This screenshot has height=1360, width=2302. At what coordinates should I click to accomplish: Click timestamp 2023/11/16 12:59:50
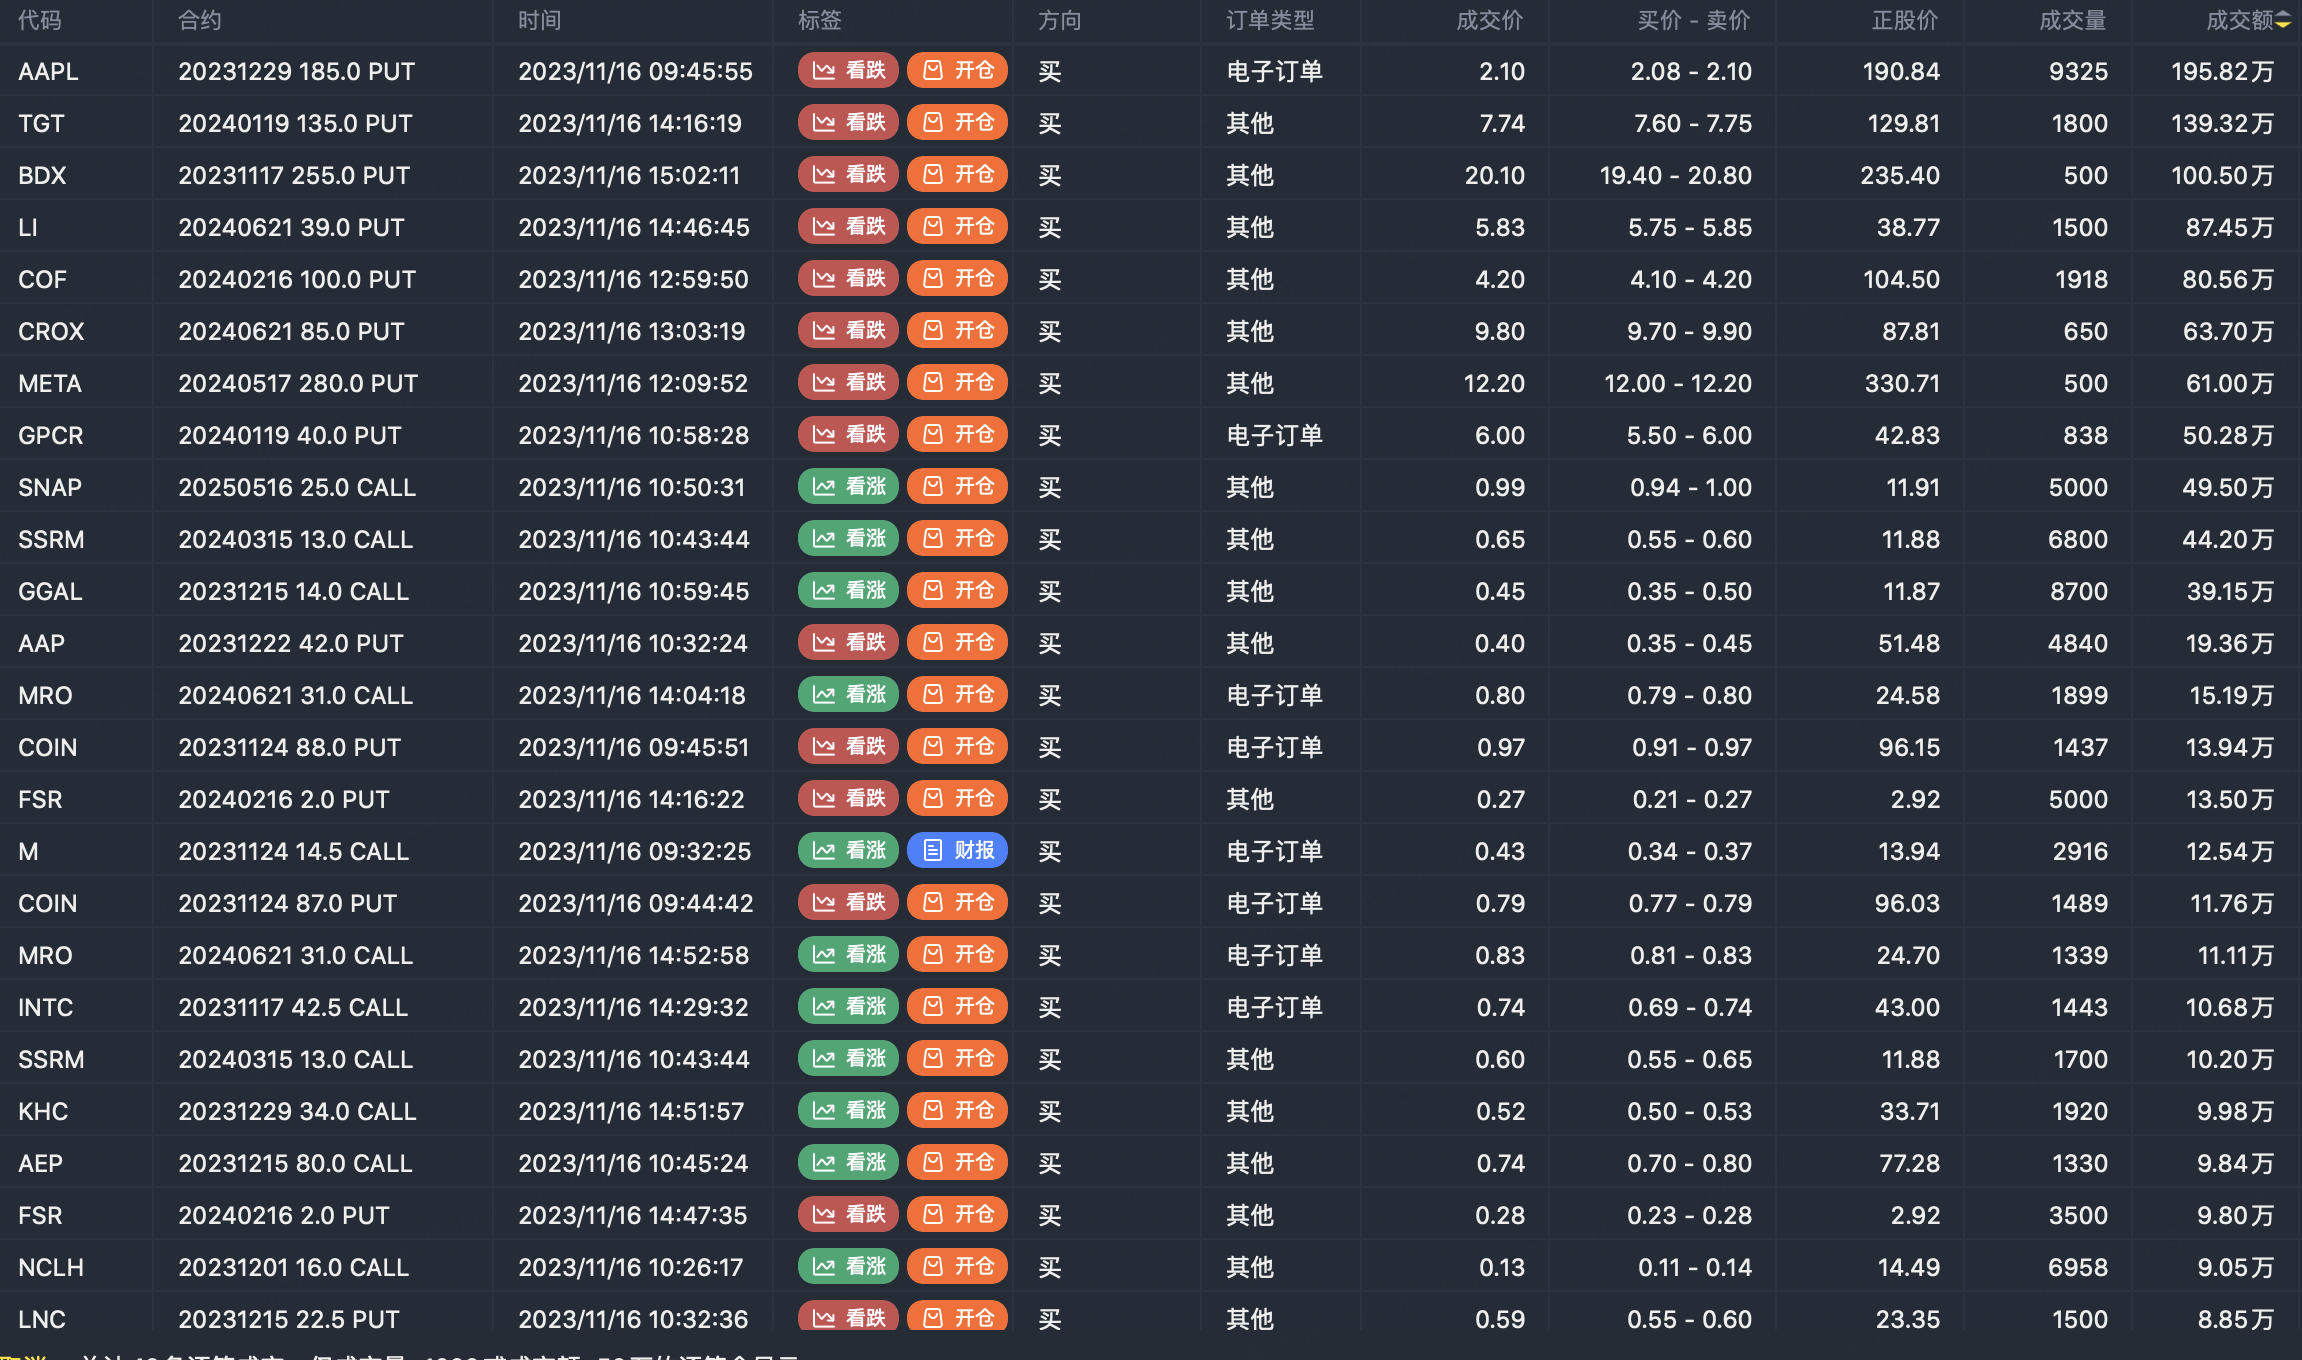(633, 279)
